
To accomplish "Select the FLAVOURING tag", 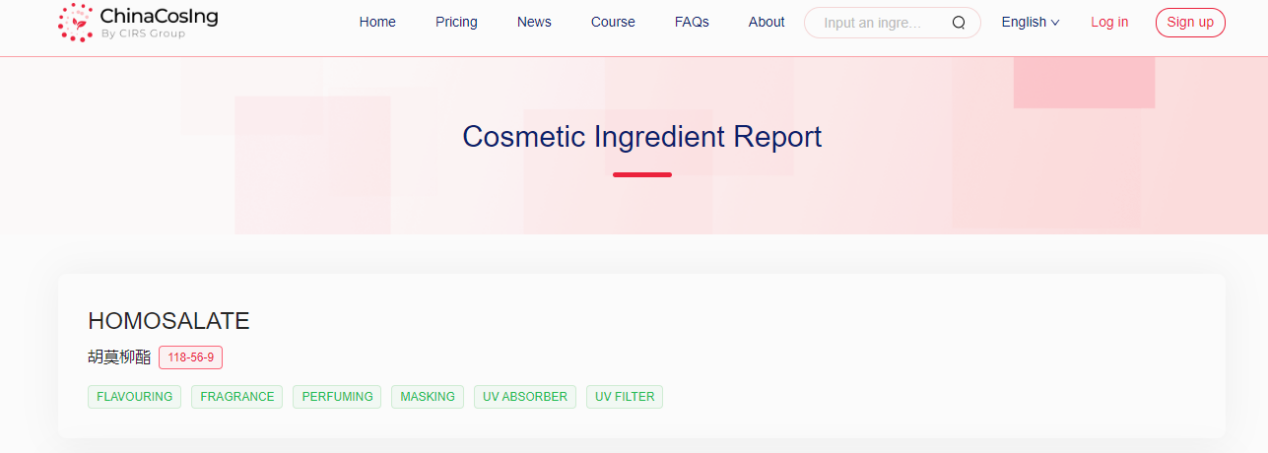I will coord(134,397).
